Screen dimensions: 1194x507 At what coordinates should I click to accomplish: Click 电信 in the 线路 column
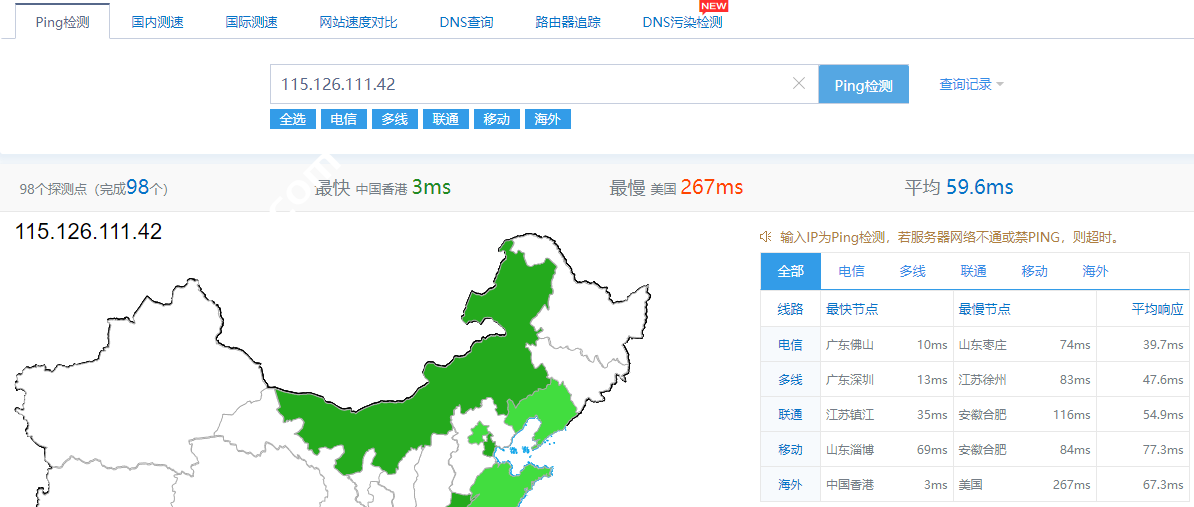coord(790,345)
